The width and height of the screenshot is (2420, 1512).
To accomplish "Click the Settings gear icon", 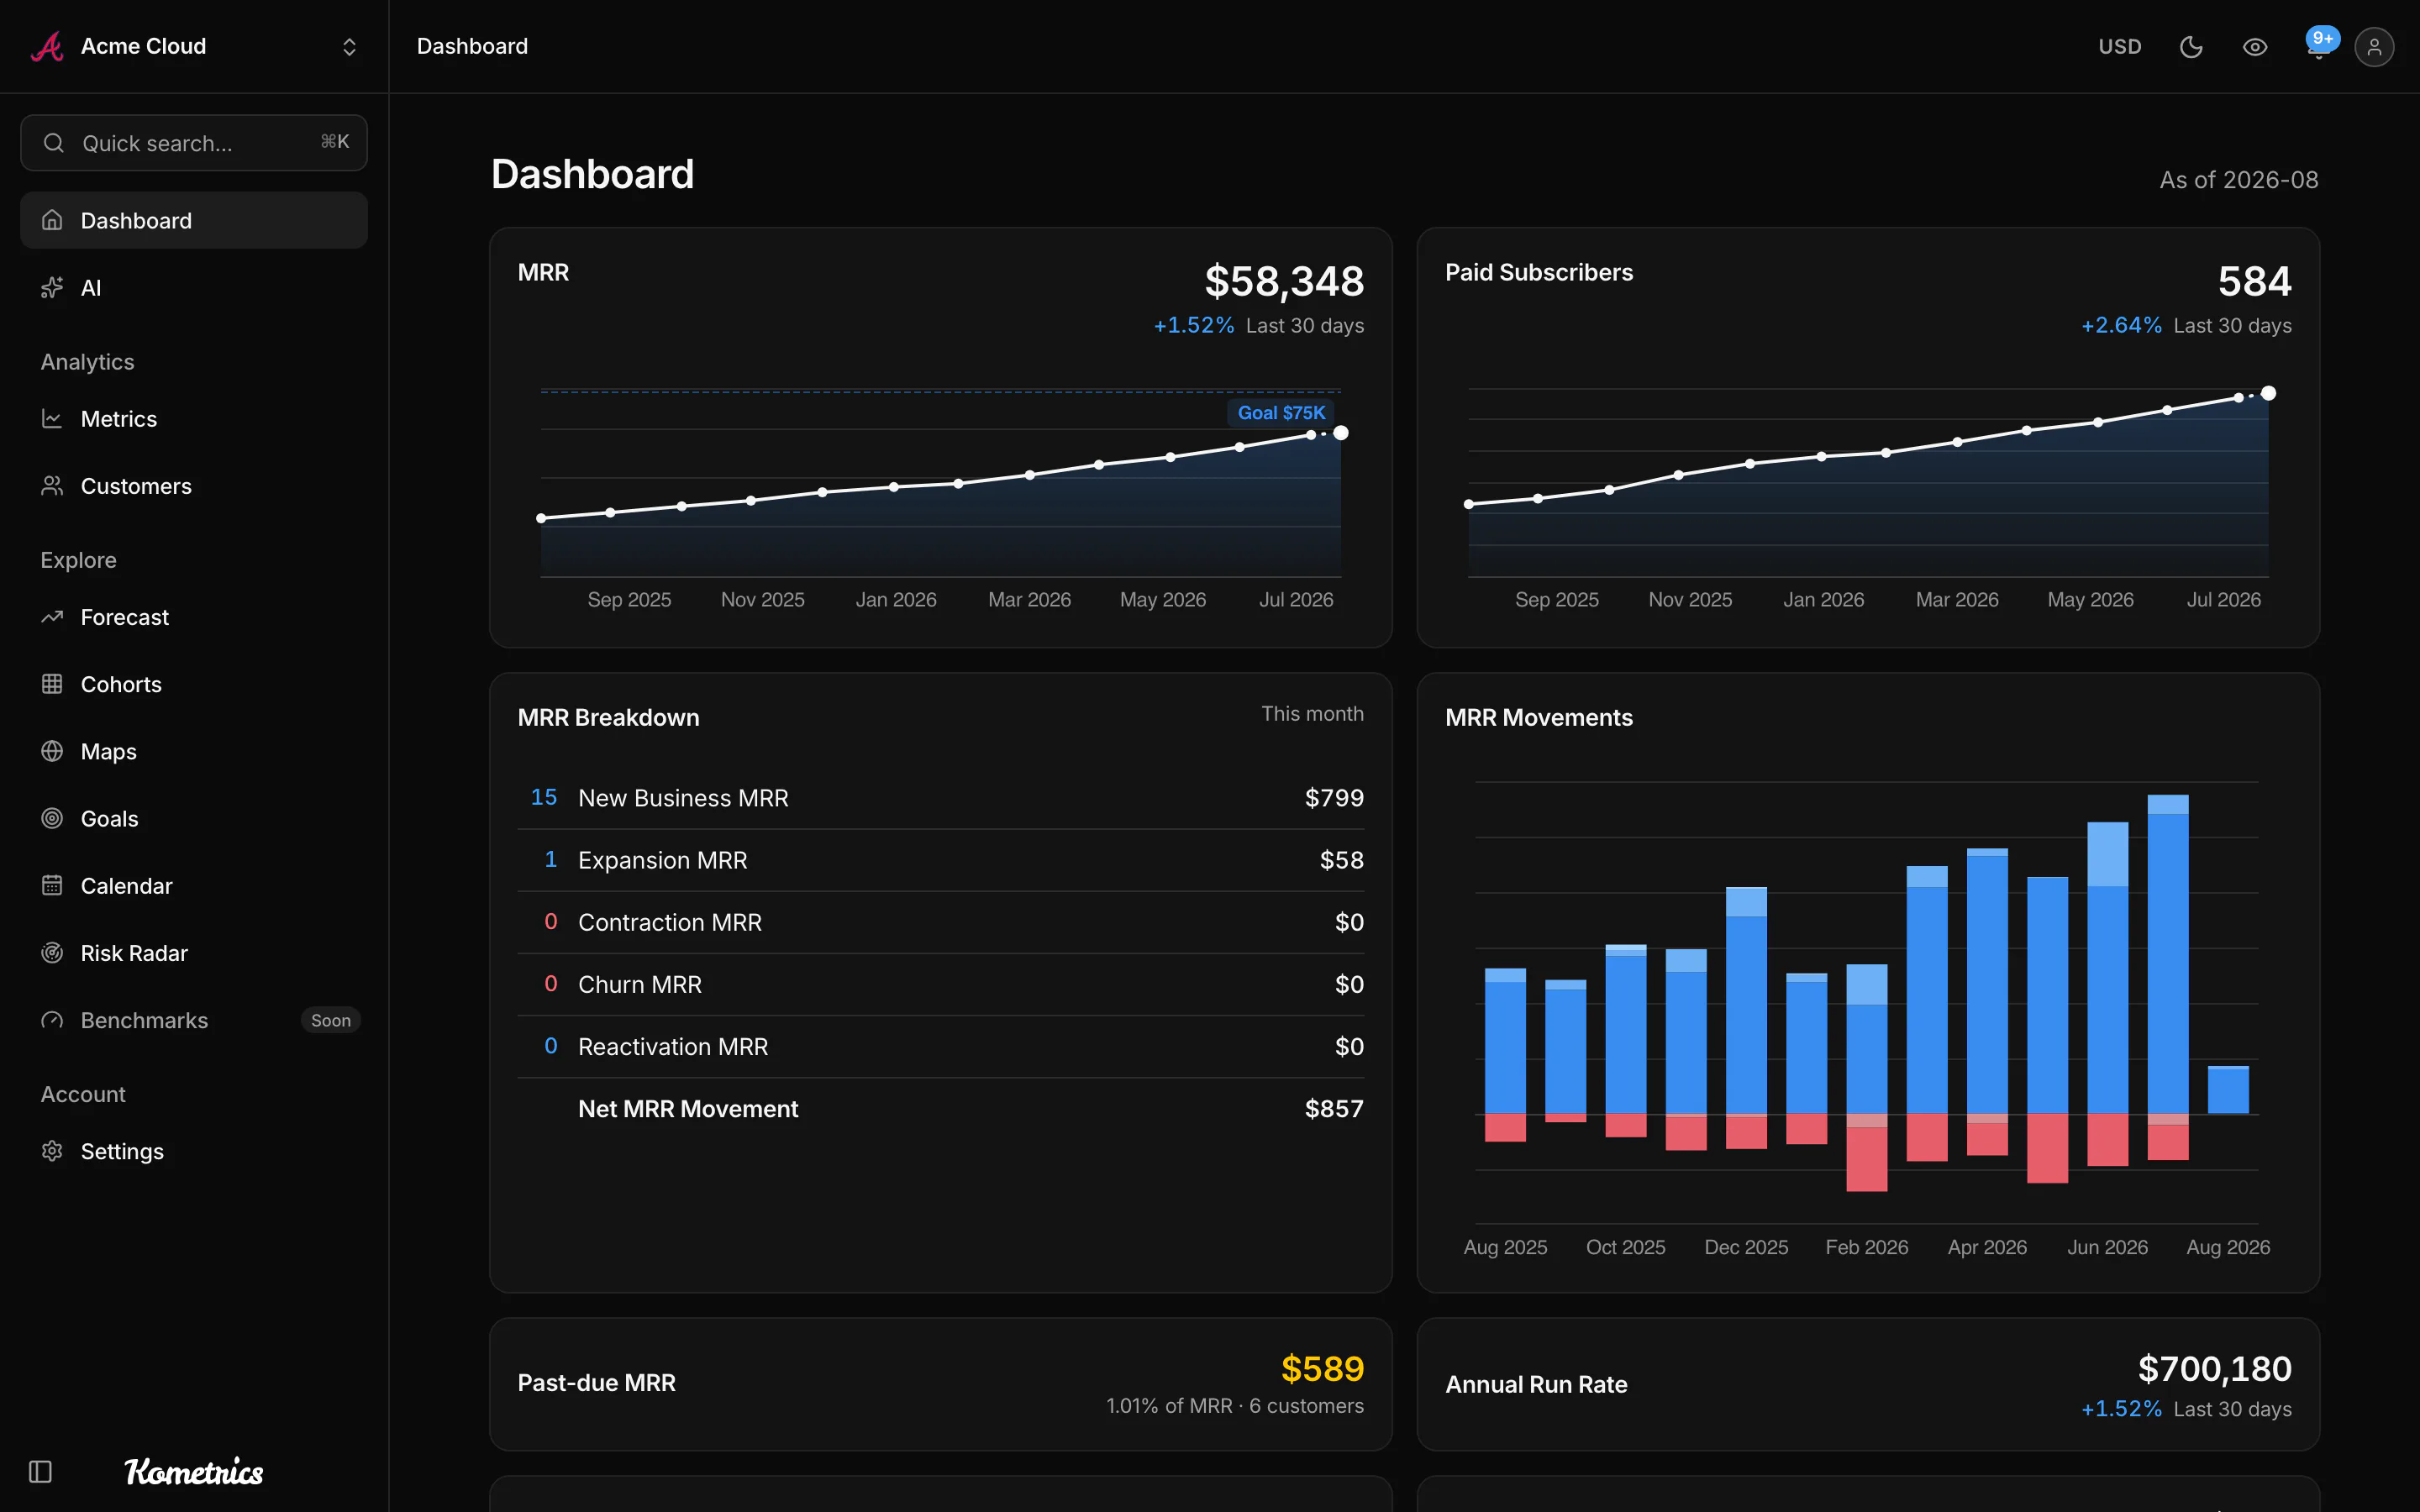I will pos(52,1151).
